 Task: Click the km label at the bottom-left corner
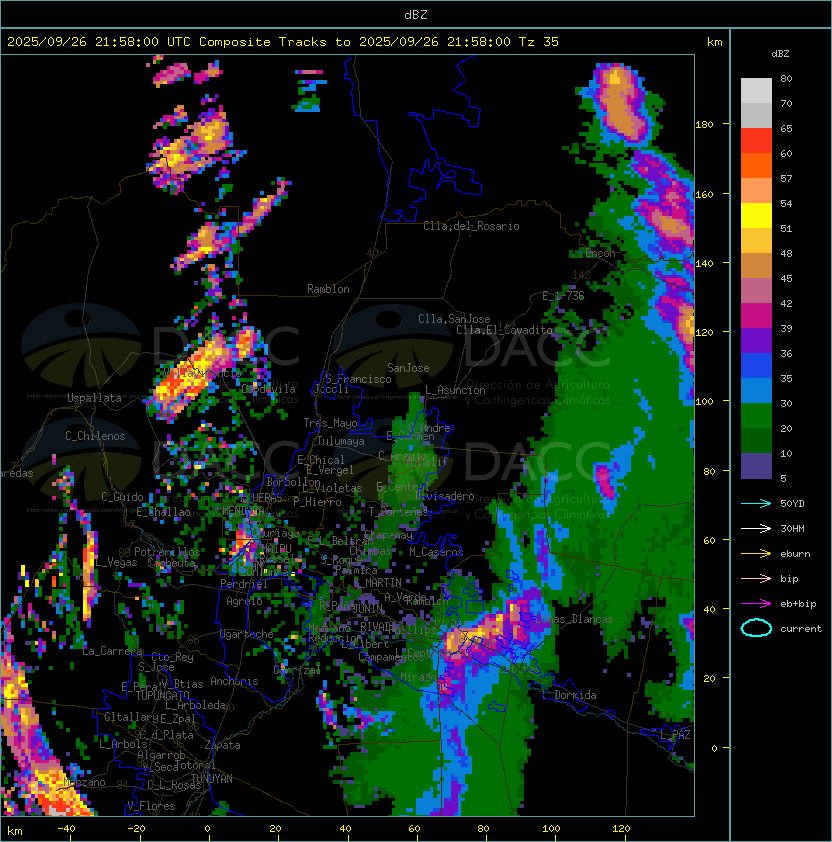click(x=15, y=832)
